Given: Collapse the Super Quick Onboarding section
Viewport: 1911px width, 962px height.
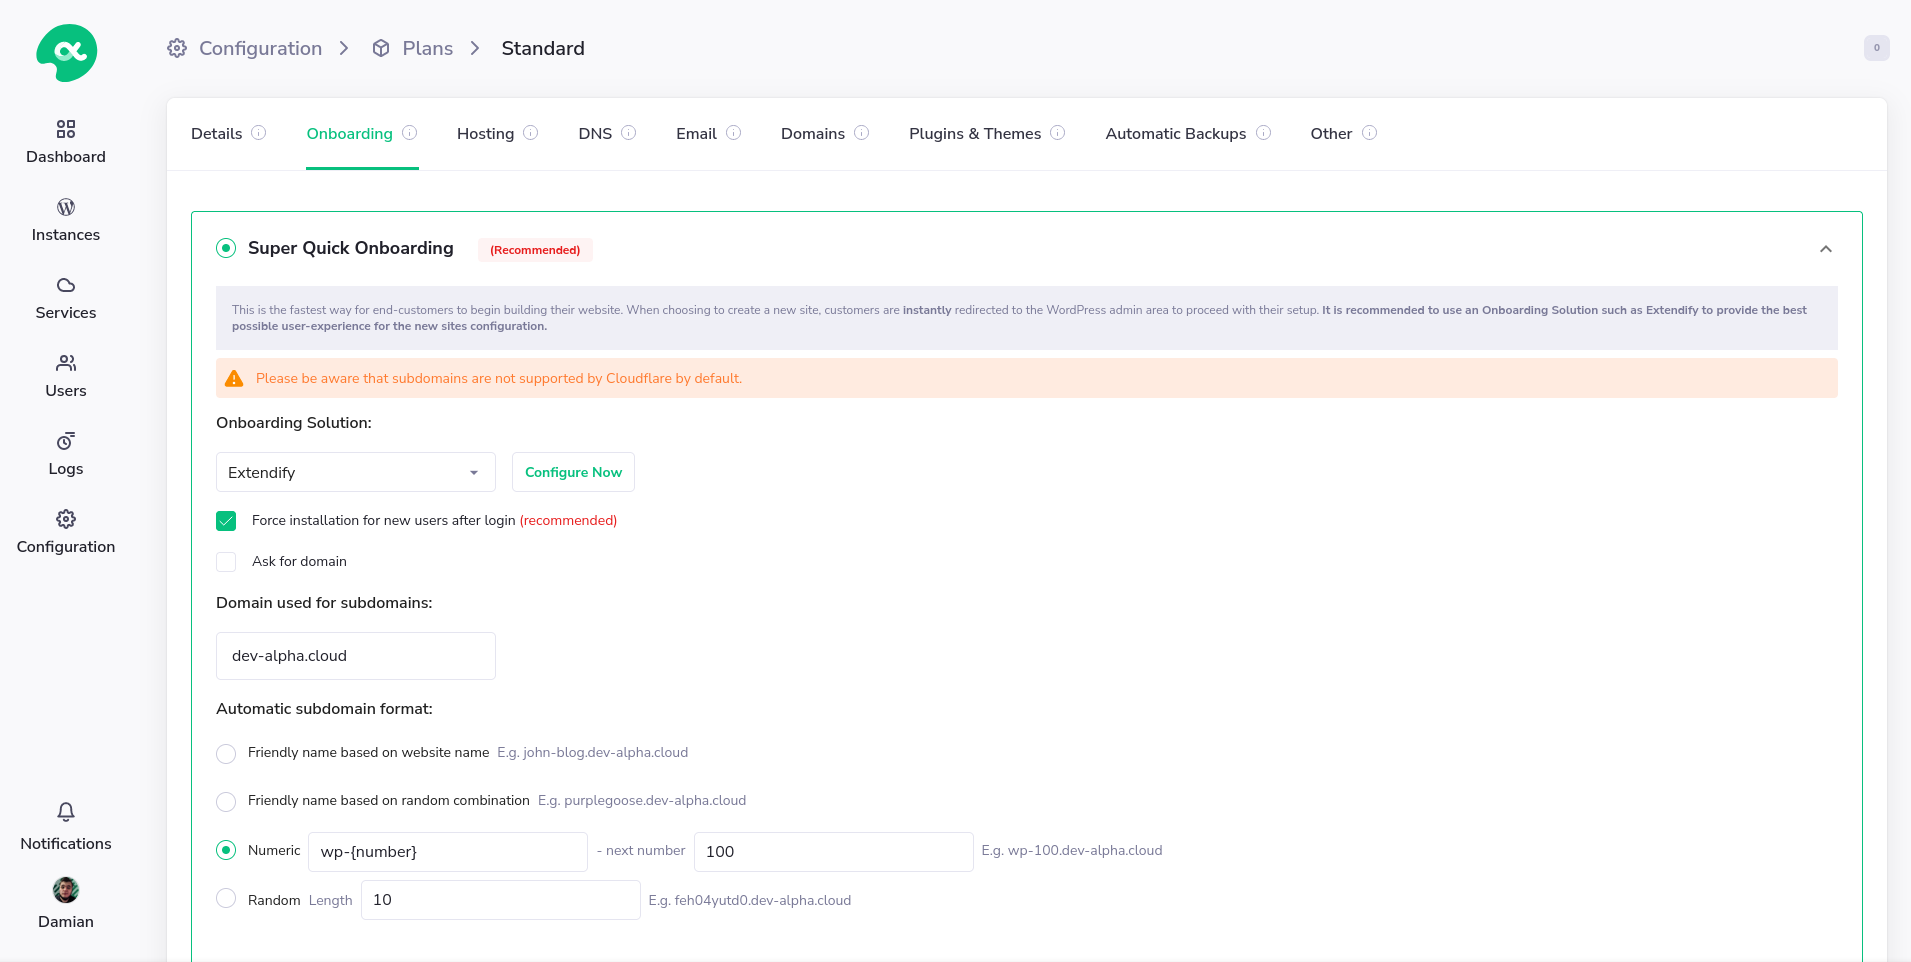Looking at the screenshot, I should click(1826, 249).
